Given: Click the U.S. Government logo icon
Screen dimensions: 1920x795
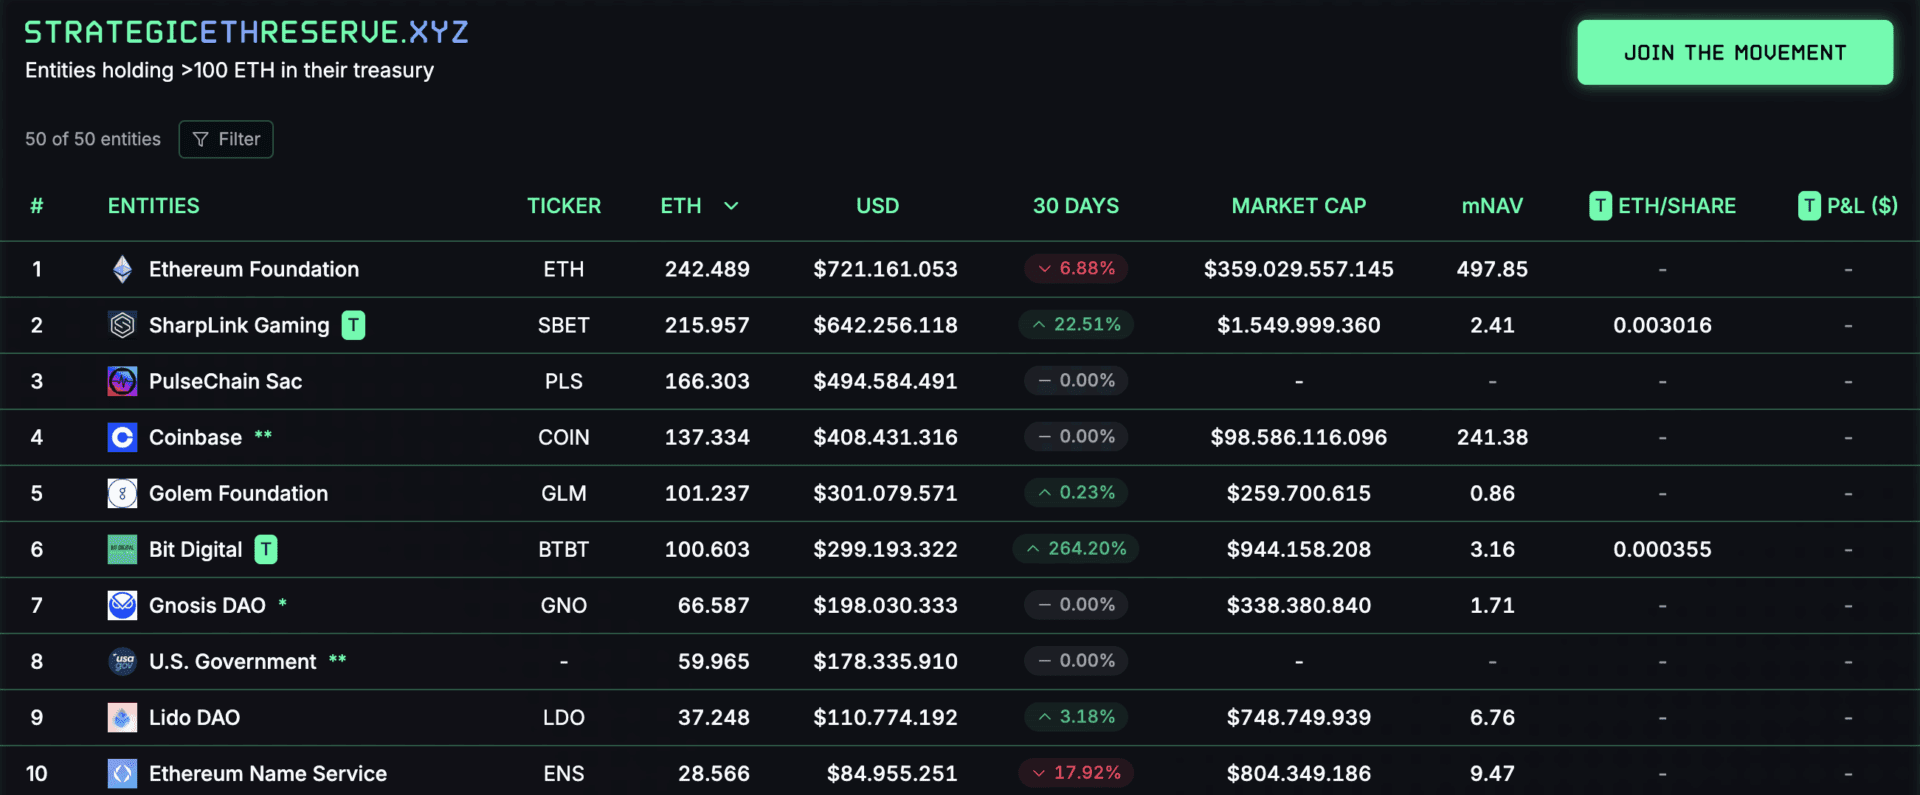Looking at the screenshot, I should tap(122, 661).
